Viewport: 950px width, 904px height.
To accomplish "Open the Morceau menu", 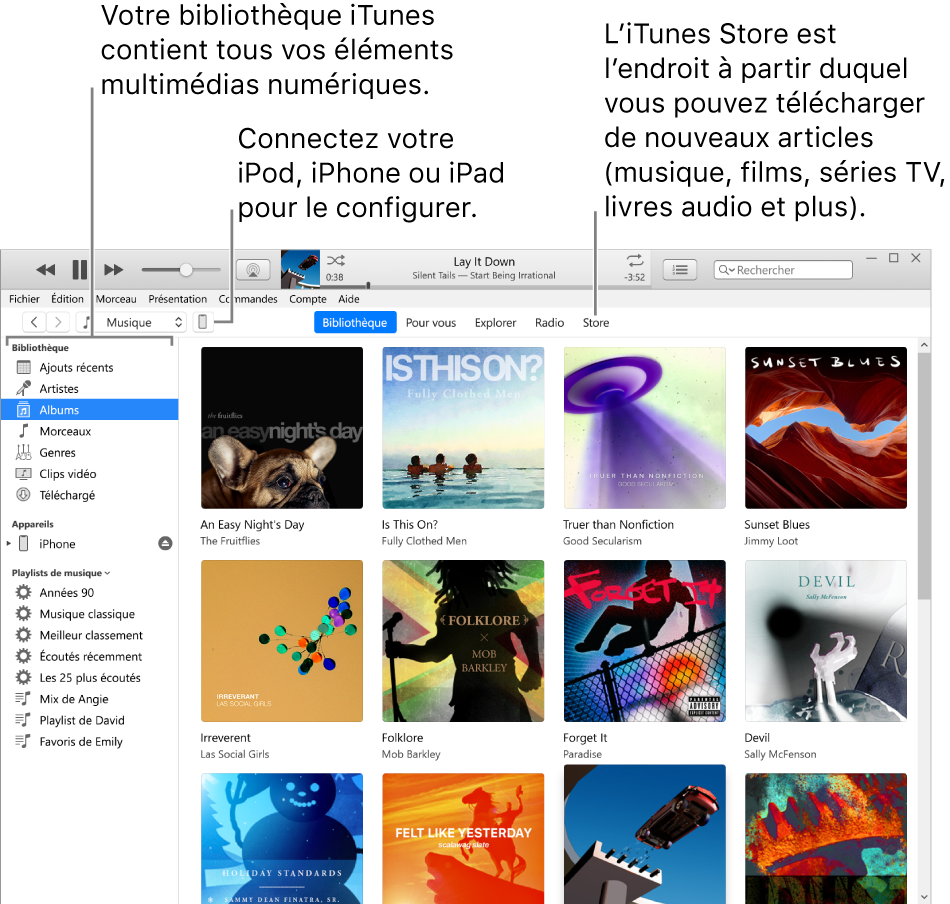I will click(116, 299).
